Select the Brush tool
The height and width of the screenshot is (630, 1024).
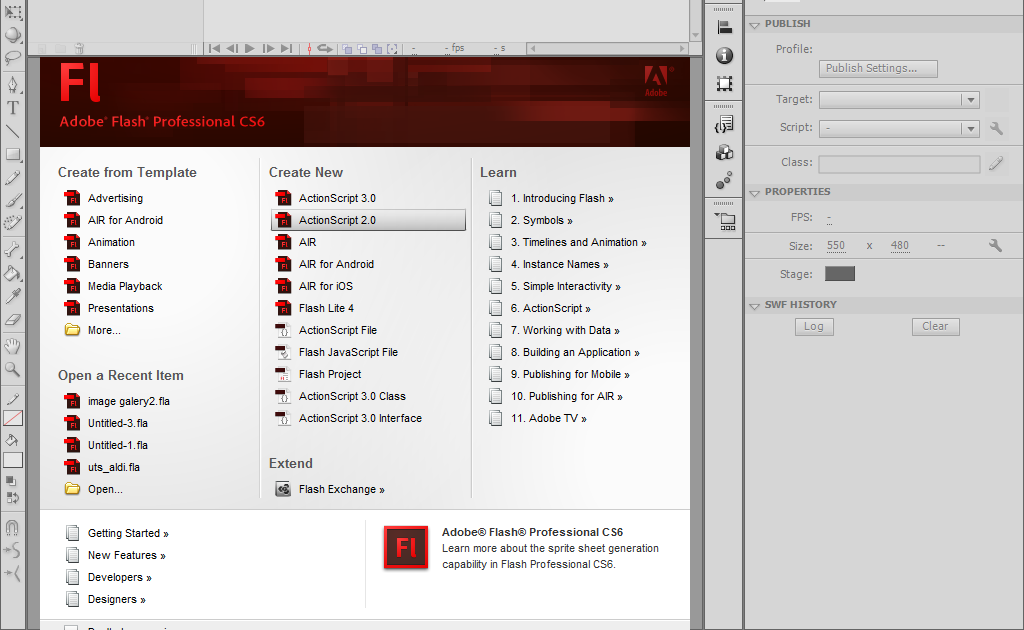(x=12, y=200)
